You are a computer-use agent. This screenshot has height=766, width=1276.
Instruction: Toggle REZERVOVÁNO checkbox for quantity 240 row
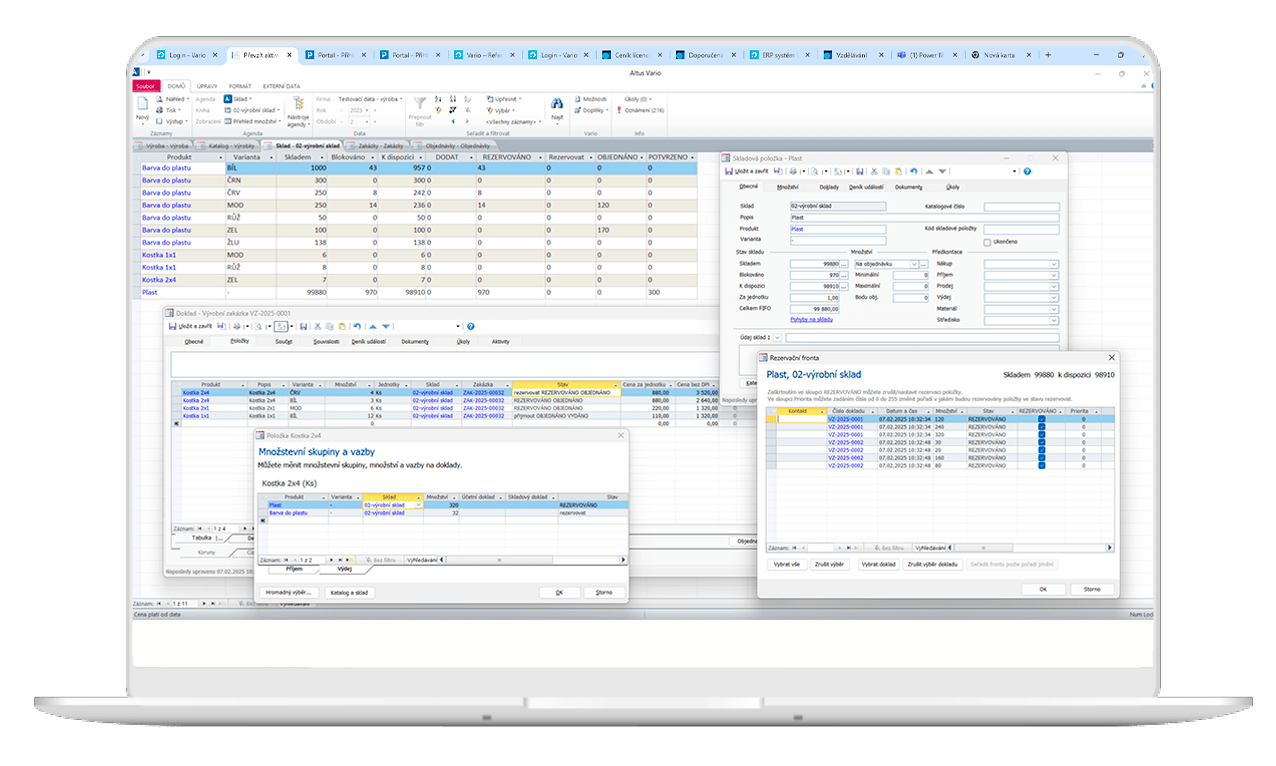[1041, 426]
